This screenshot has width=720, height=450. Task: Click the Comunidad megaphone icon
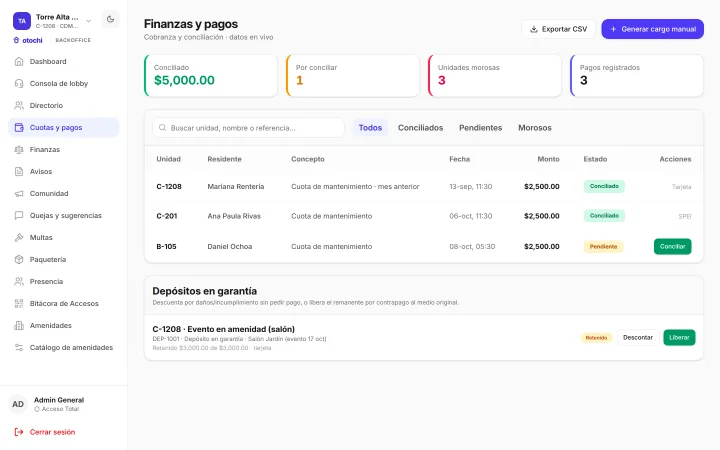coord(19,194)
